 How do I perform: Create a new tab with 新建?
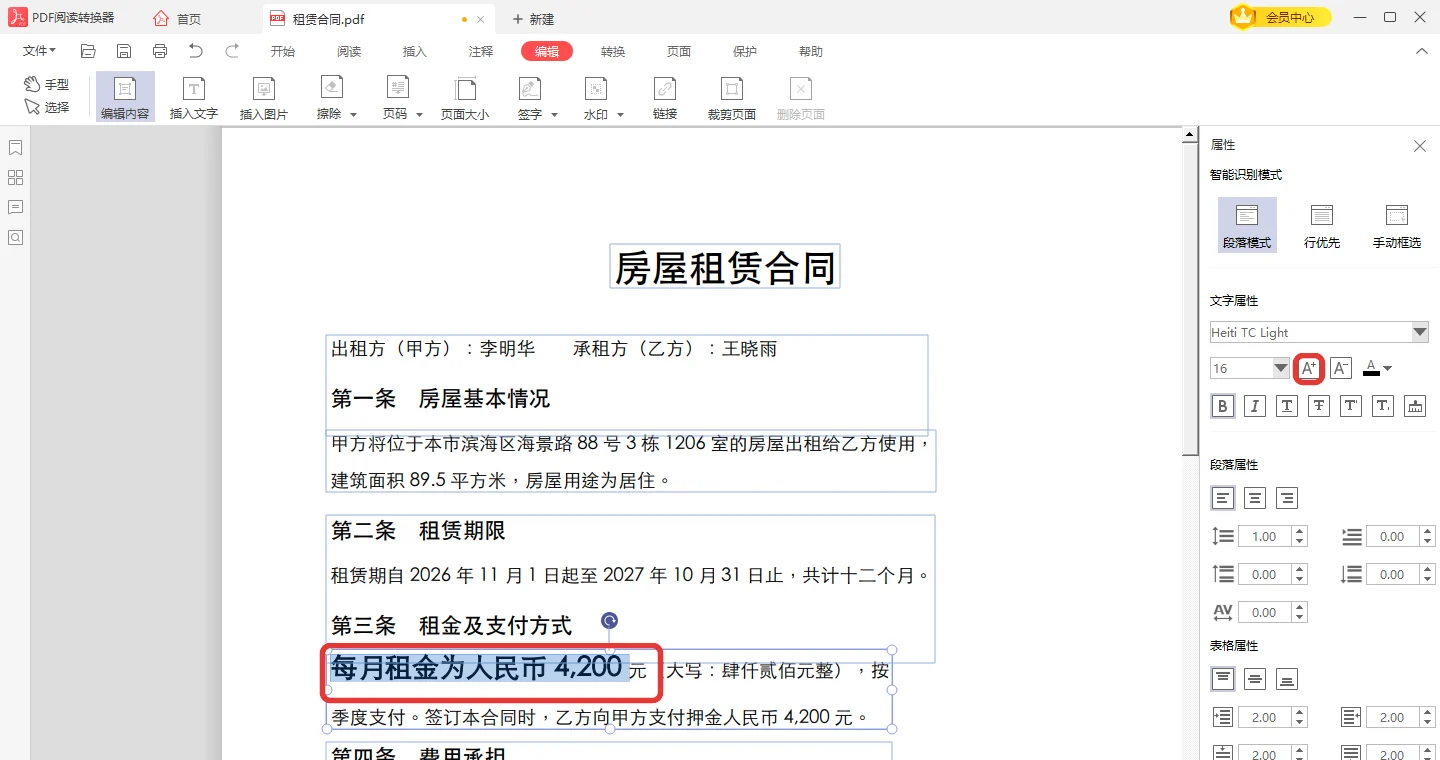click(x=533, y=19)
